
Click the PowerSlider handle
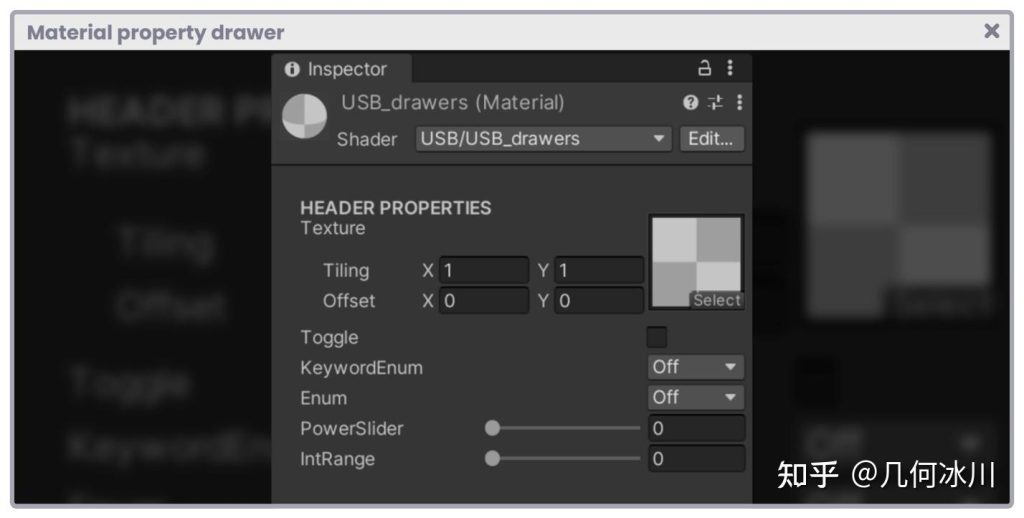pyautogui.click(x=492, y=428)
